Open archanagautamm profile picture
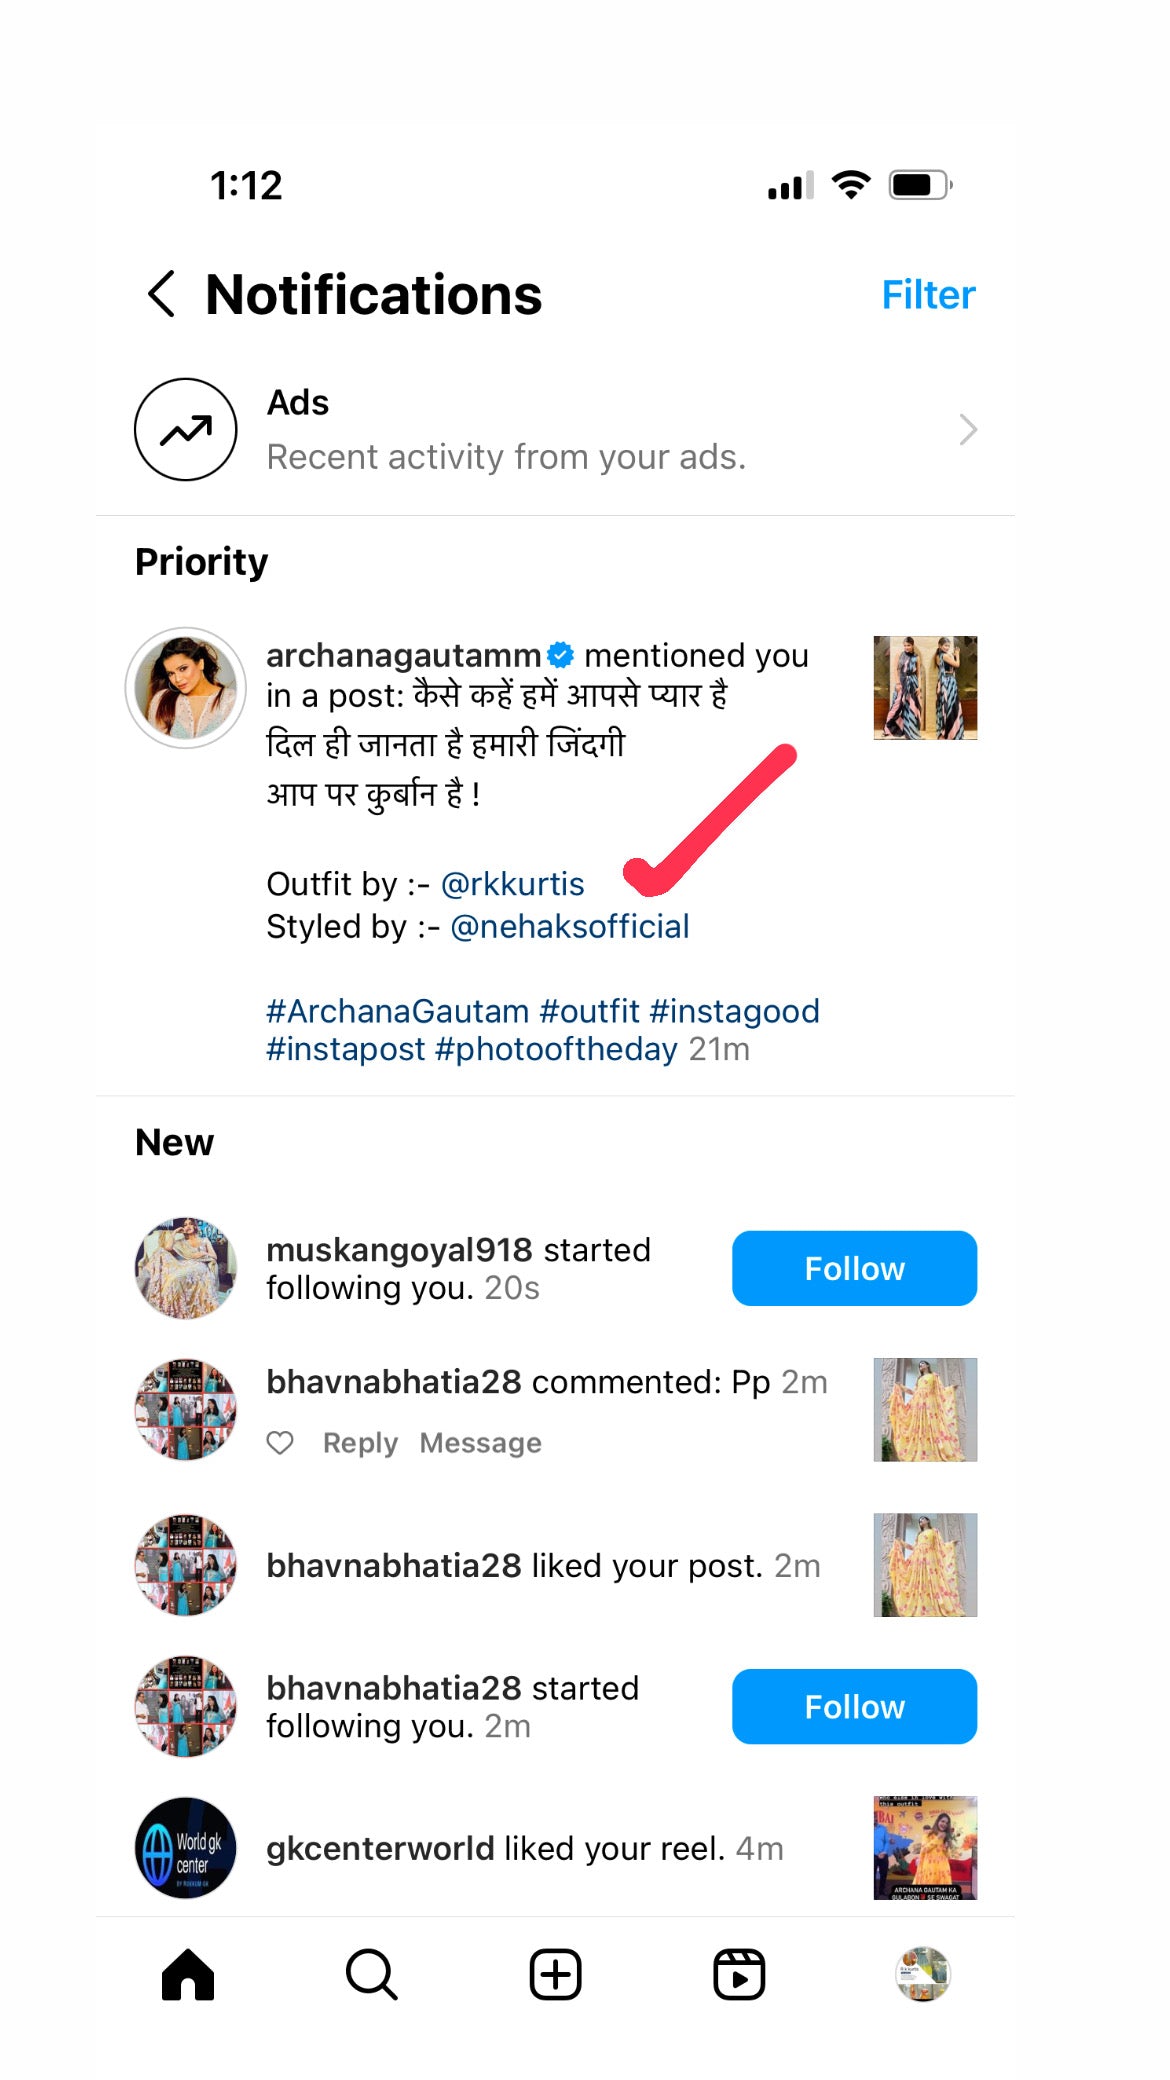 186,688
